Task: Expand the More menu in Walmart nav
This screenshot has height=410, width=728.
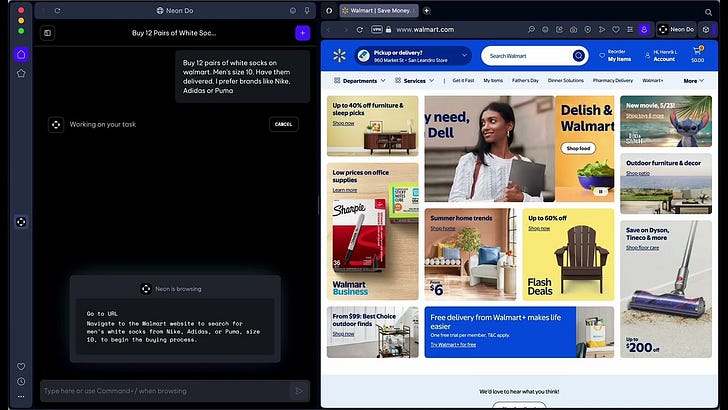Action: [694, 81]
